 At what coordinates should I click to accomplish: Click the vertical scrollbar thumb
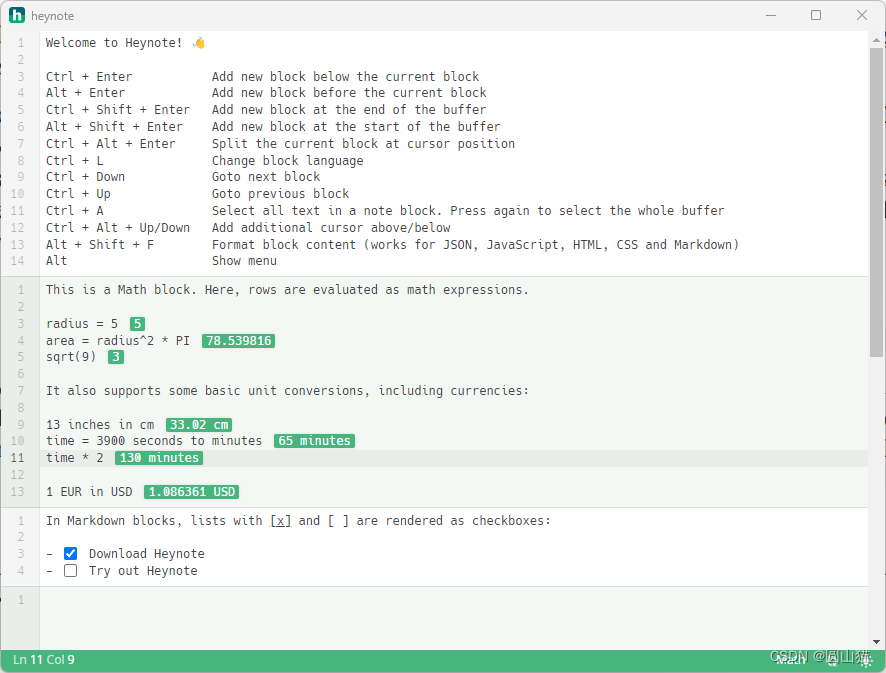click(876, 202)
